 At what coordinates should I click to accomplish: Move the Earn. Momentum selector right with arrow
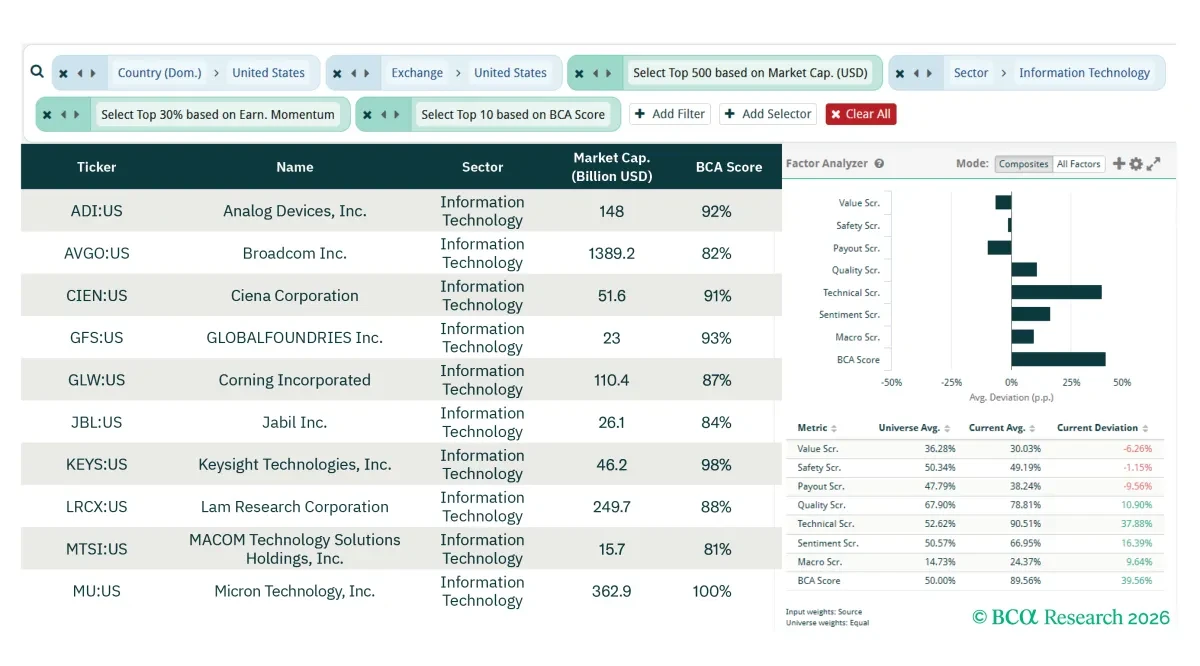click(x=78, y=114)
